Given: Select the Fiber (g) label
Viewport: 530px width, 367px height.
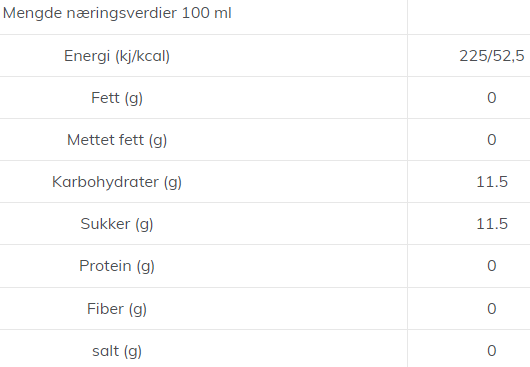Looking at the screenshot, I should [117, 309].
